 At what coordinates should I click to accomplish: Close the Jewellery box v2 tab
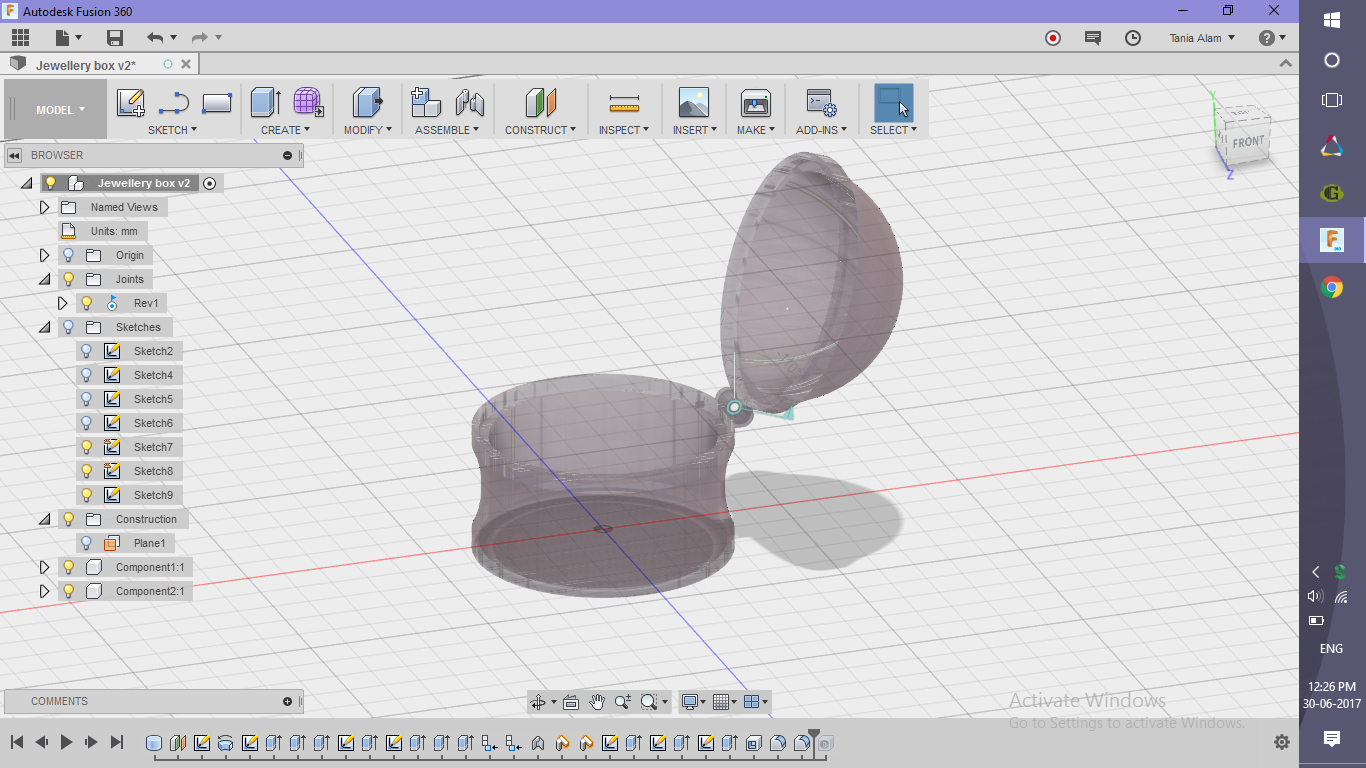click(186, 64)
